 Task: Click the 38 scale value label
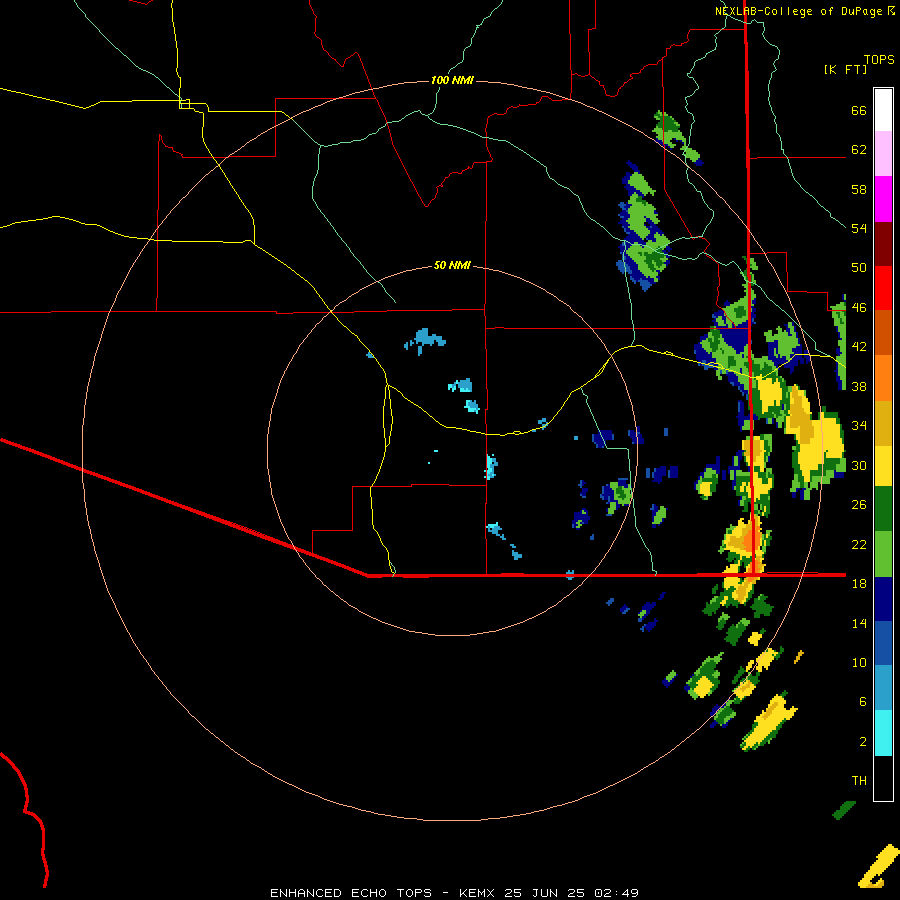(x=859, y=386)
